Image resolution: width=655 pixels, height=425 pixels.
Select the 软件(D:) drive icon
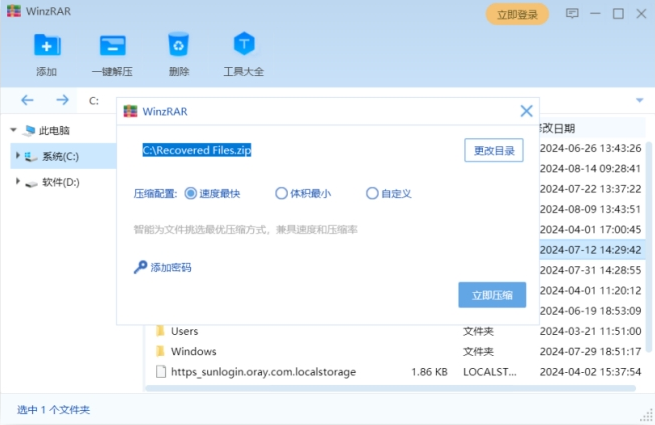31,183
